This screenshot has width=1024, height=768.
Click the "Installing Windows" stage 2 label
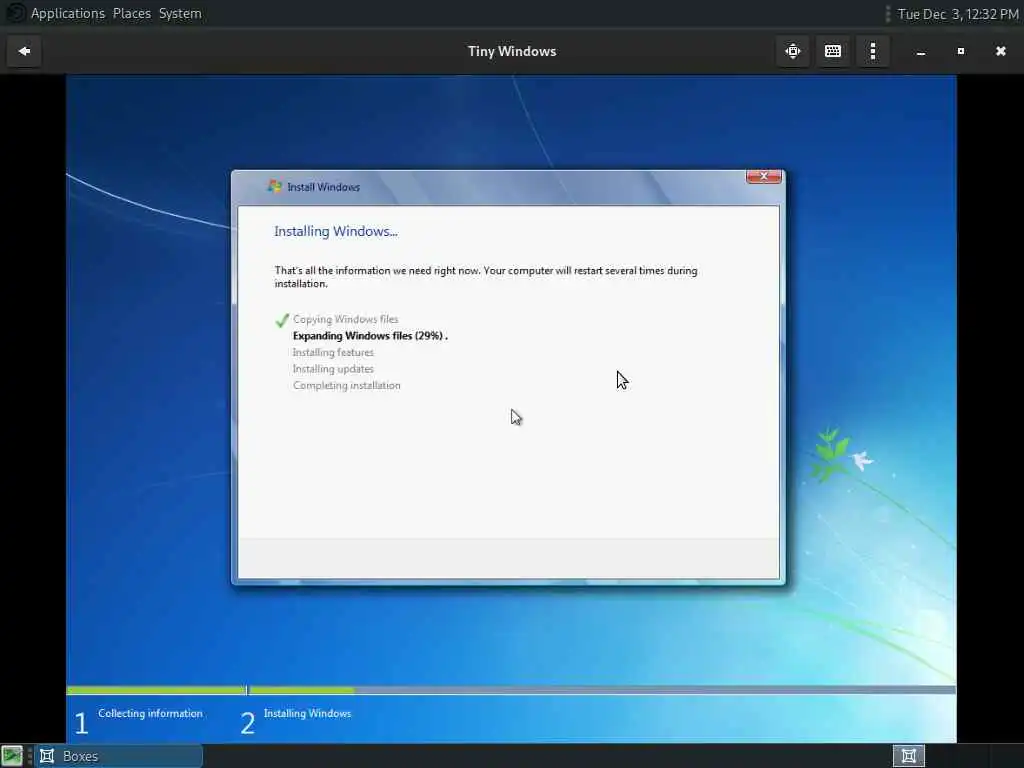pyautogui.click(x=308, y=713)
